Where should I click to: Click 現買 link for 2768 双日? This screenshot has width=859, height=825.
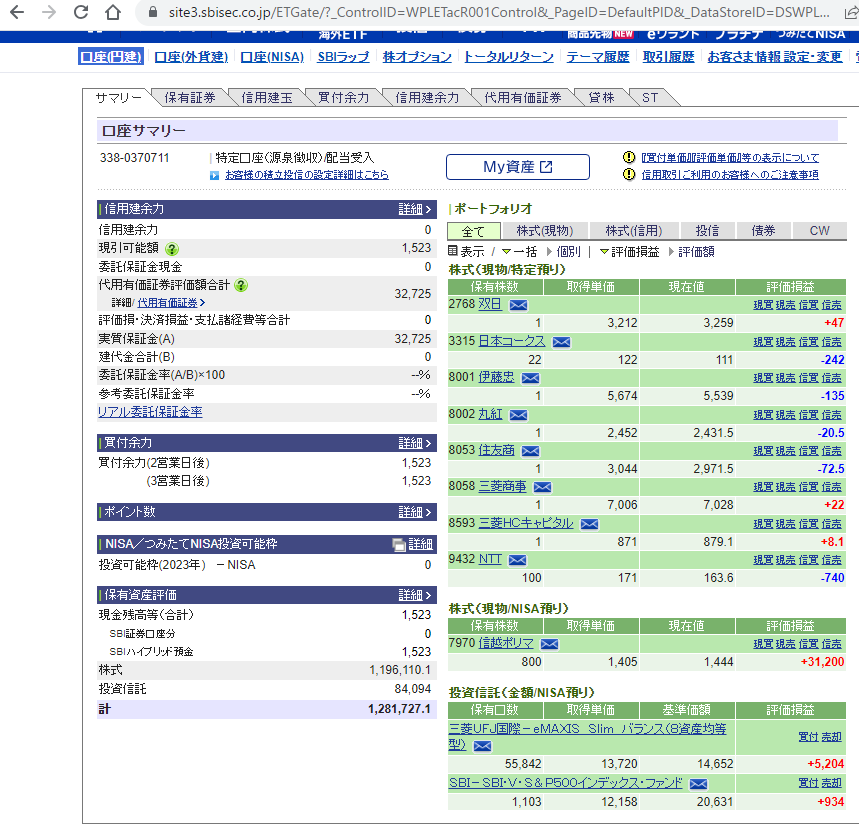(x=763, y=305)
